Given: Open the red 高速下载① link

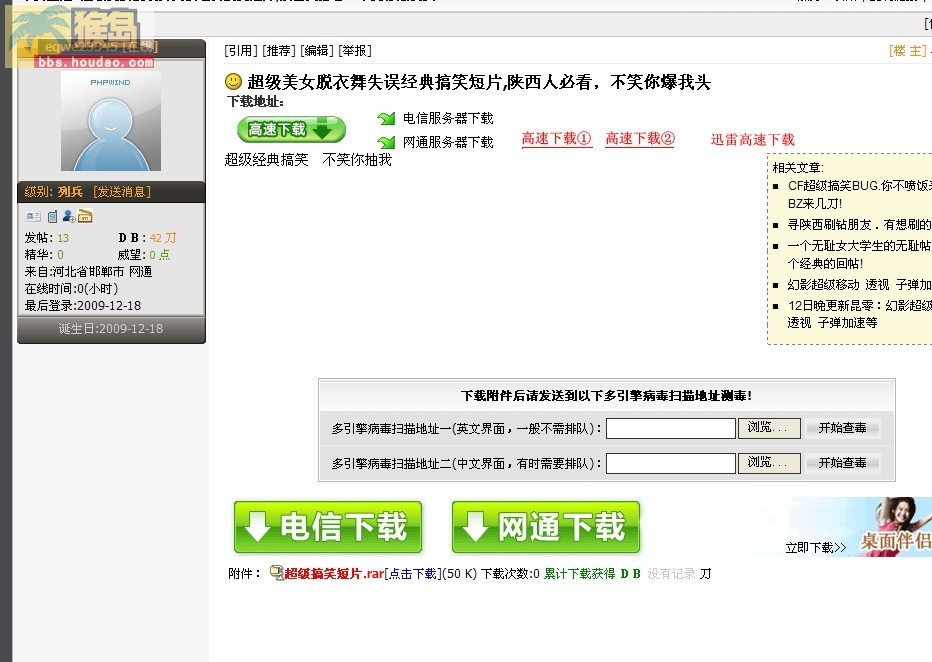Looking at the screenshot, I should [557, 138].
